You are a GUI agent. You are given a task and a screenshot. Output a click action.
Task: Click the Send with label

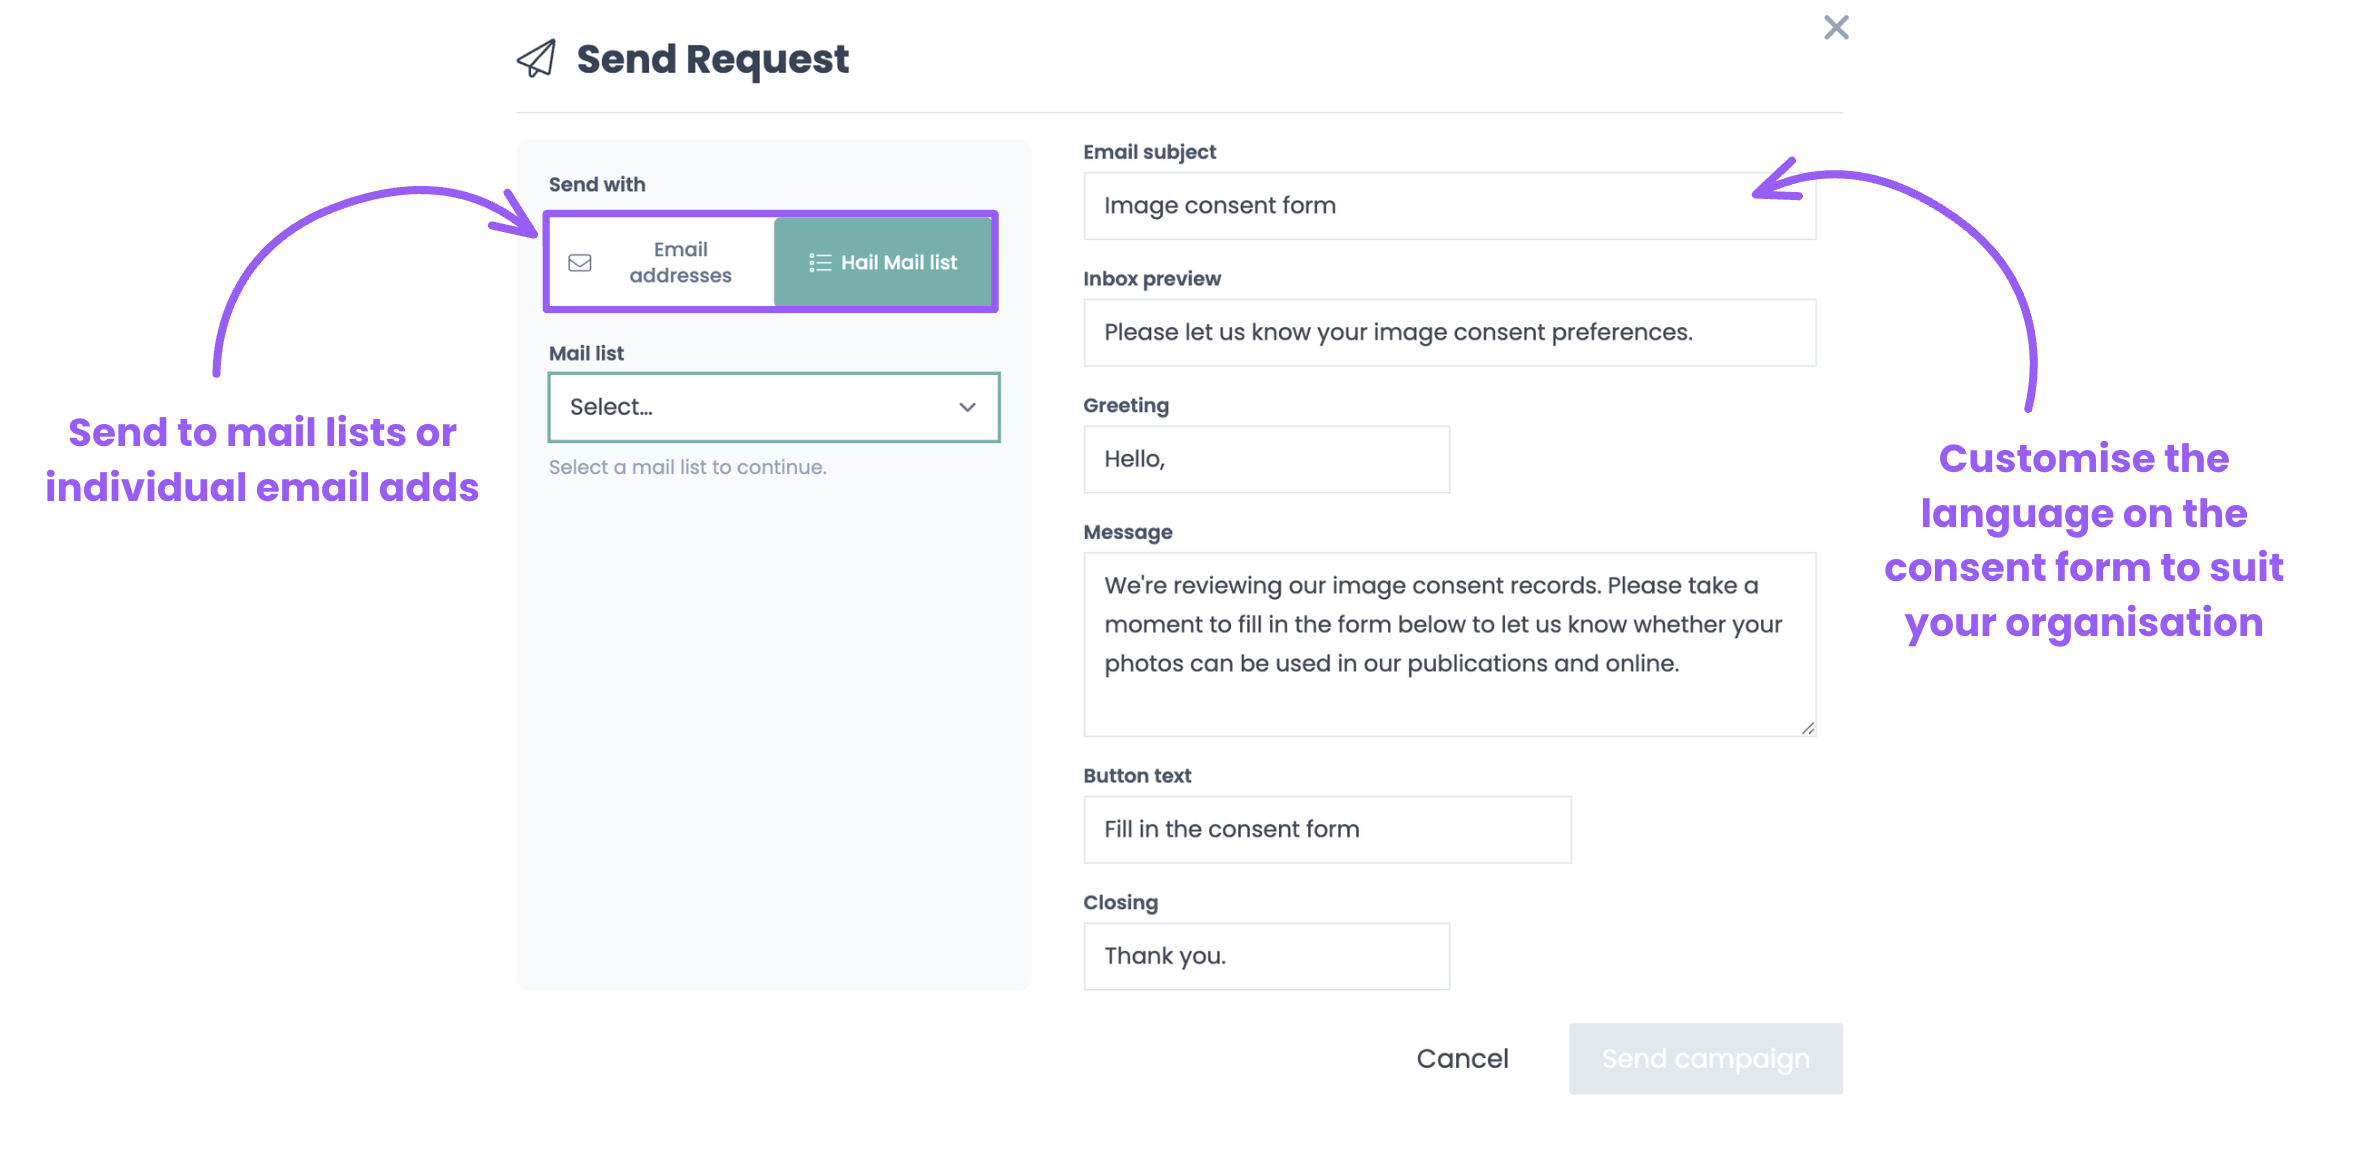click(x=597, y=185)
